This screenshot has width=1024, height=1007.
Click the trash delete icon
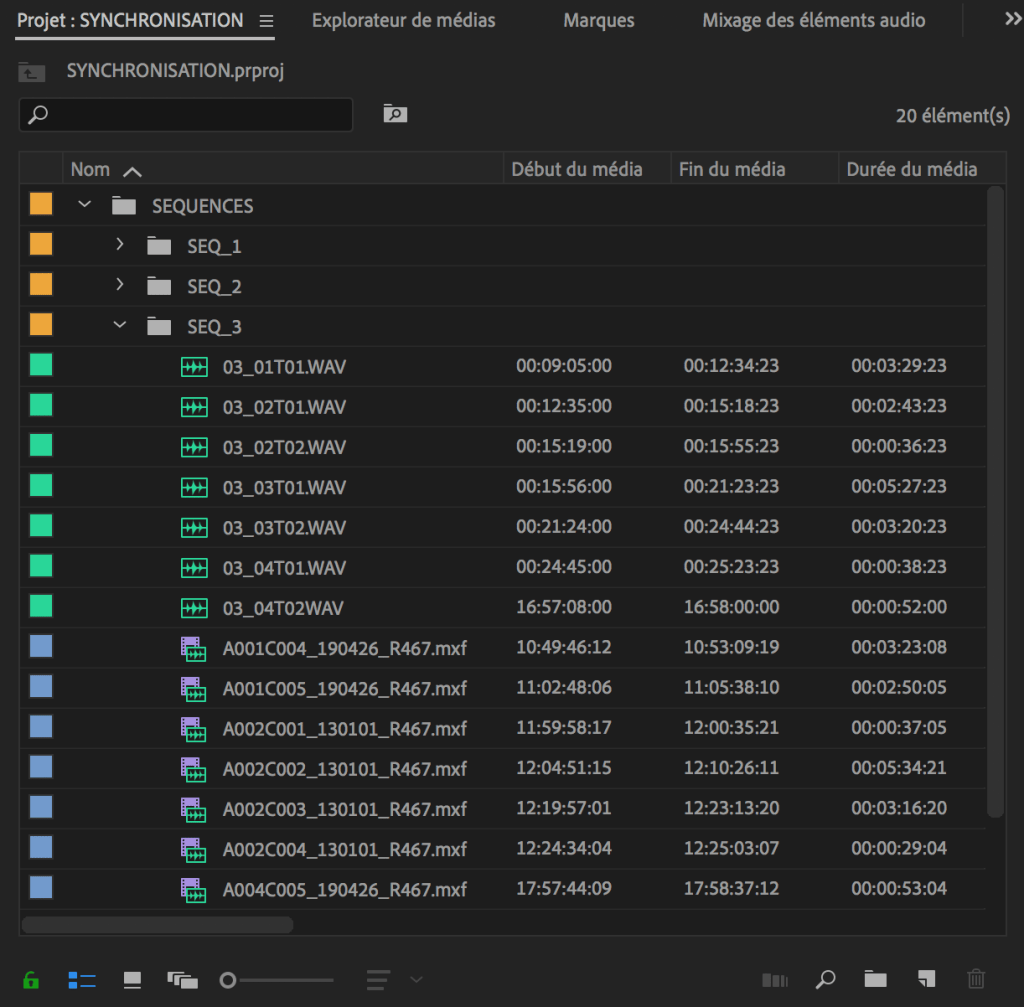click(x=977, y=980)
